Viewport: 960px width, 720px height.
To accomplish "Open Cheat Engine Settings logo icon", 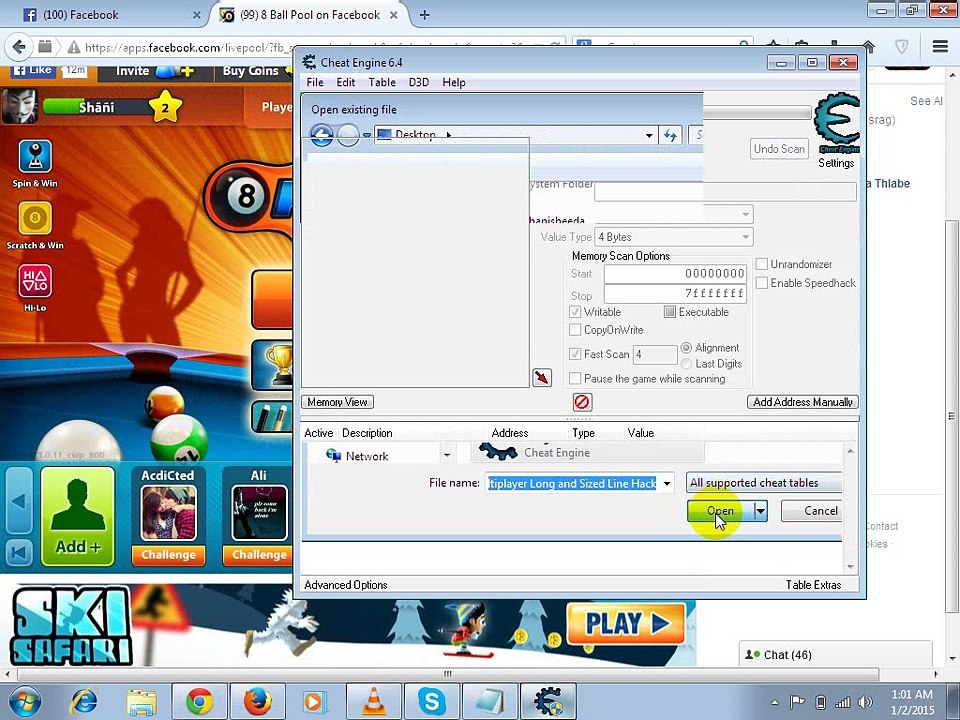I will coord(836,123).
